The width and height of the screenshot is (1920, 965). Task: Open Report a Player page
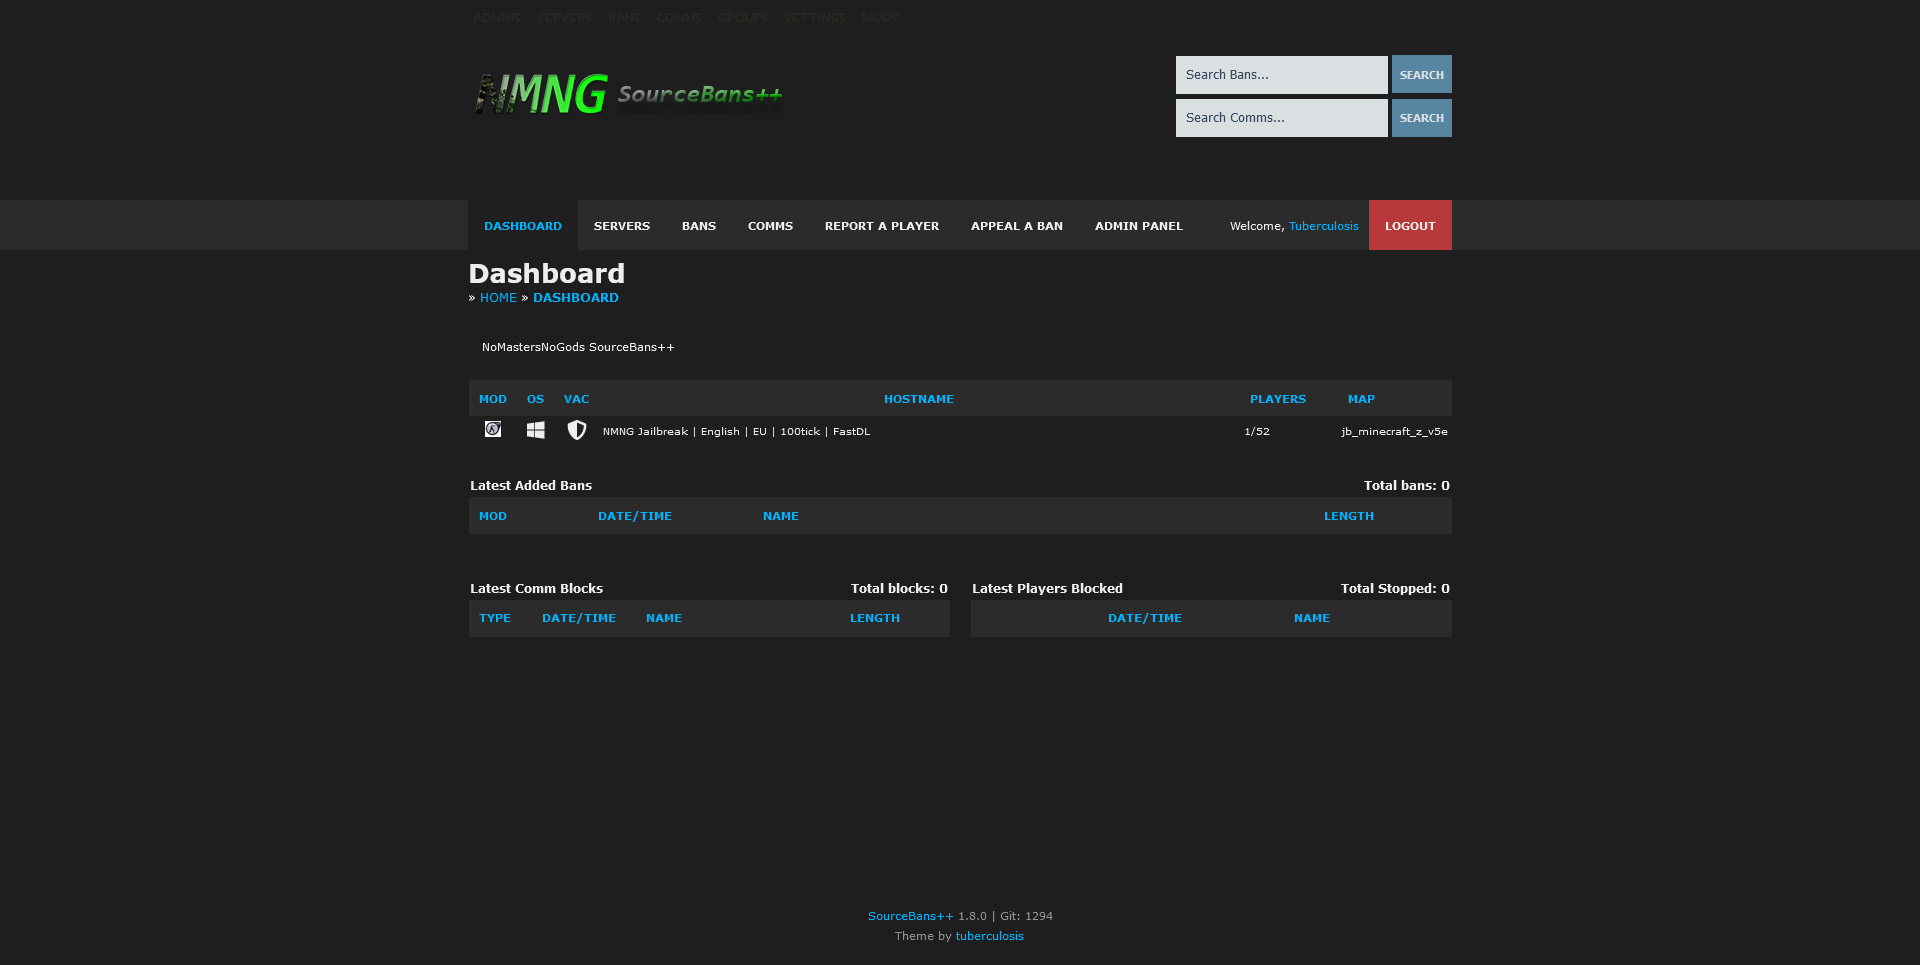882,225
